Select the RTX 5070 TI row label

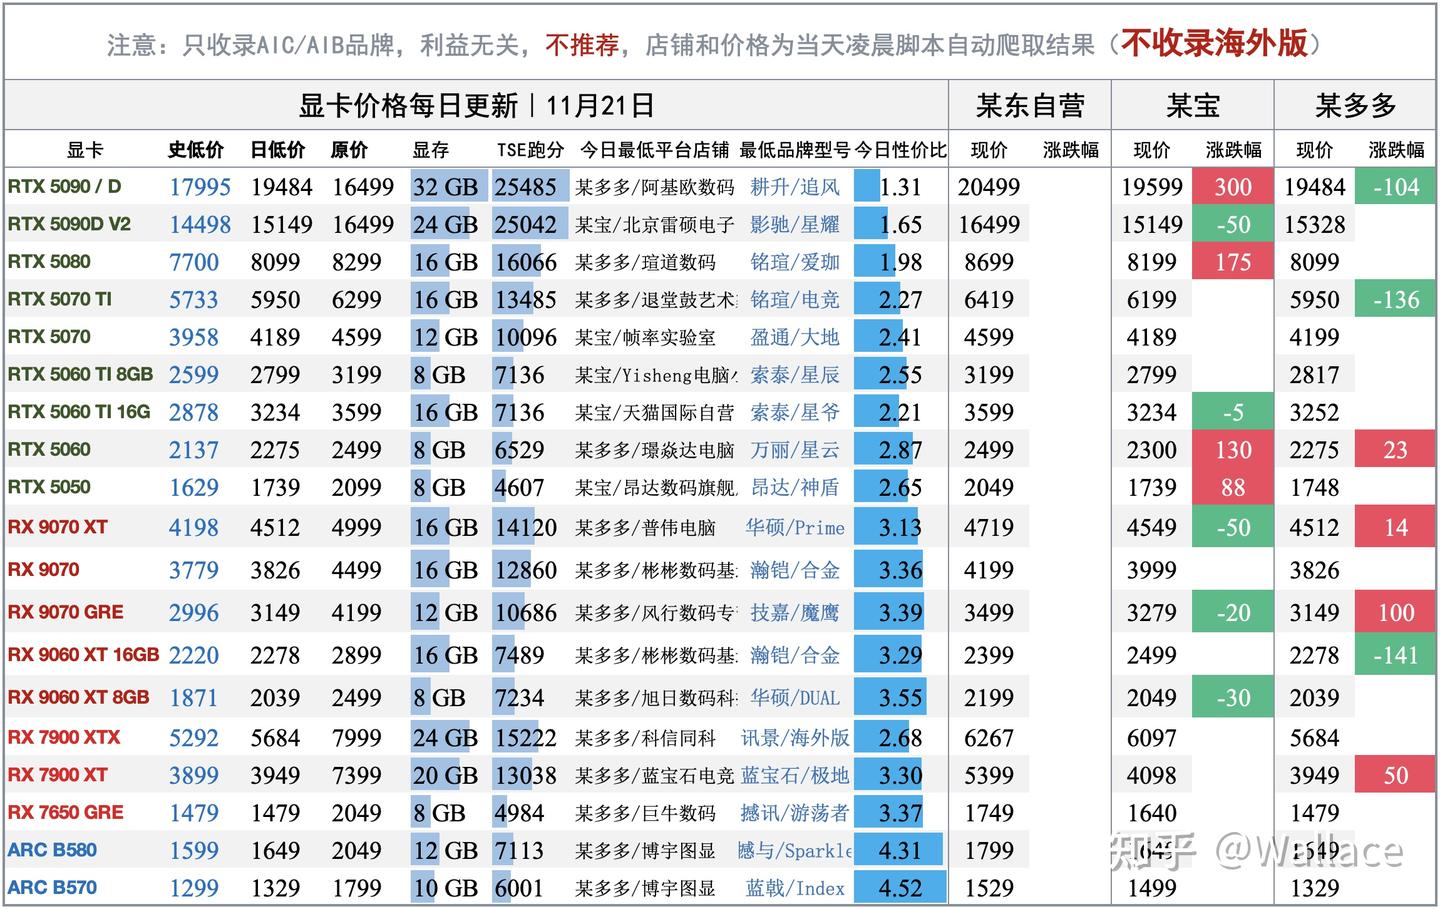tap(60, 299)
